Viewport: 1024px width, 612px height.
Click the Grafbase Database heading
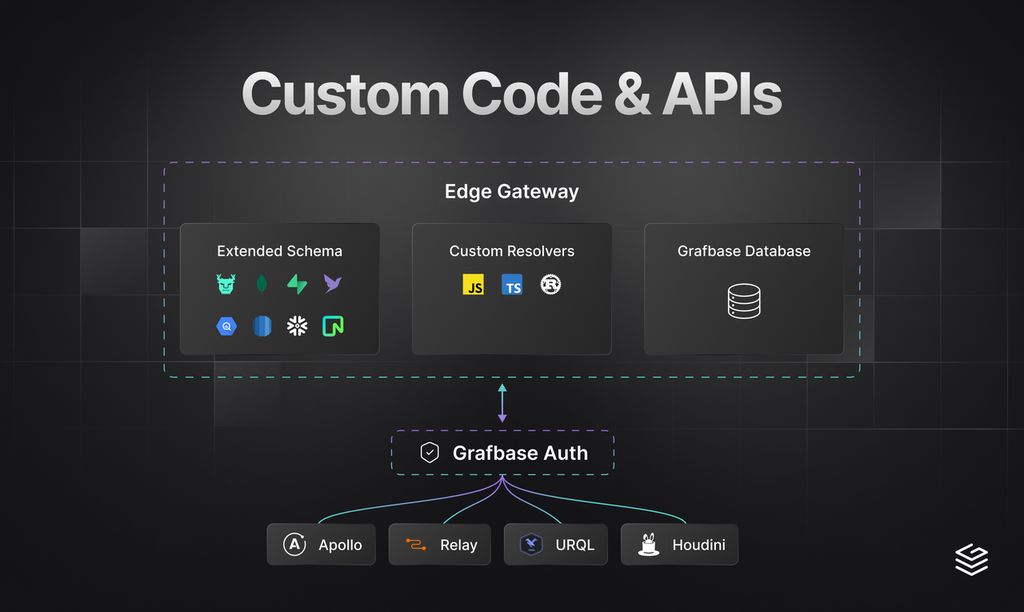click(x=744, y=251)
